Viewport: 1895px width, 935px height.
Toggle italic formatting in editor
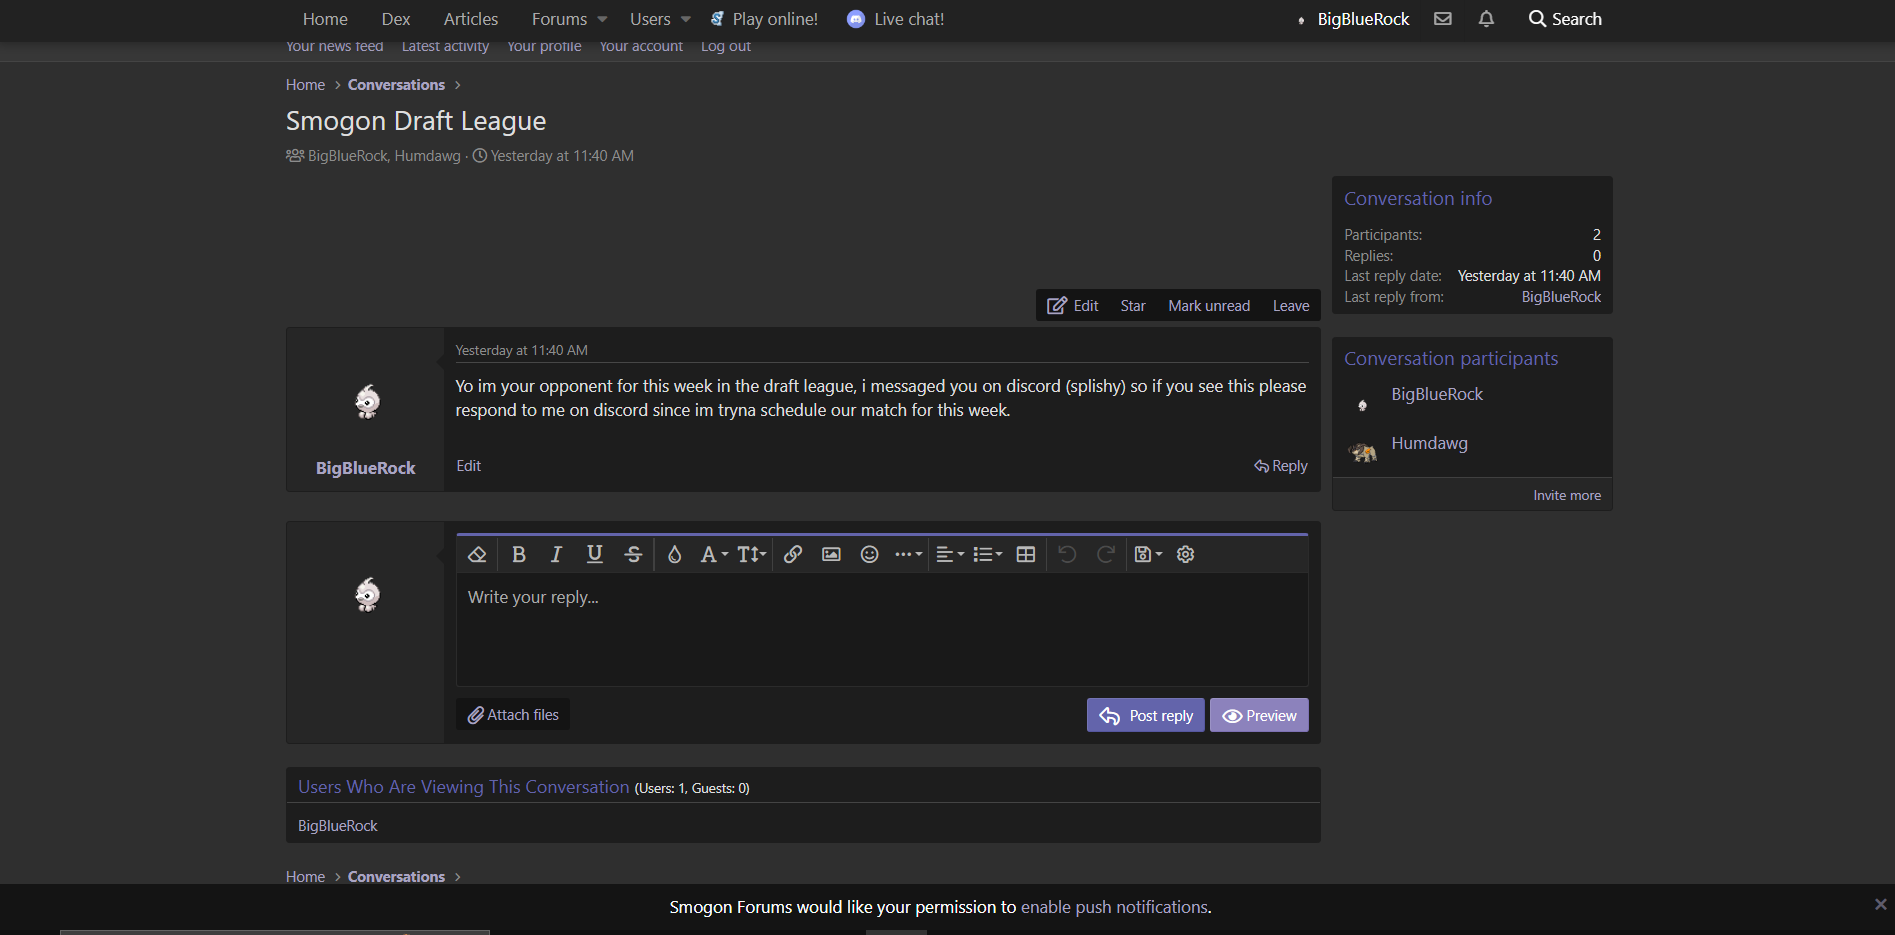click(x=556, y=554)
